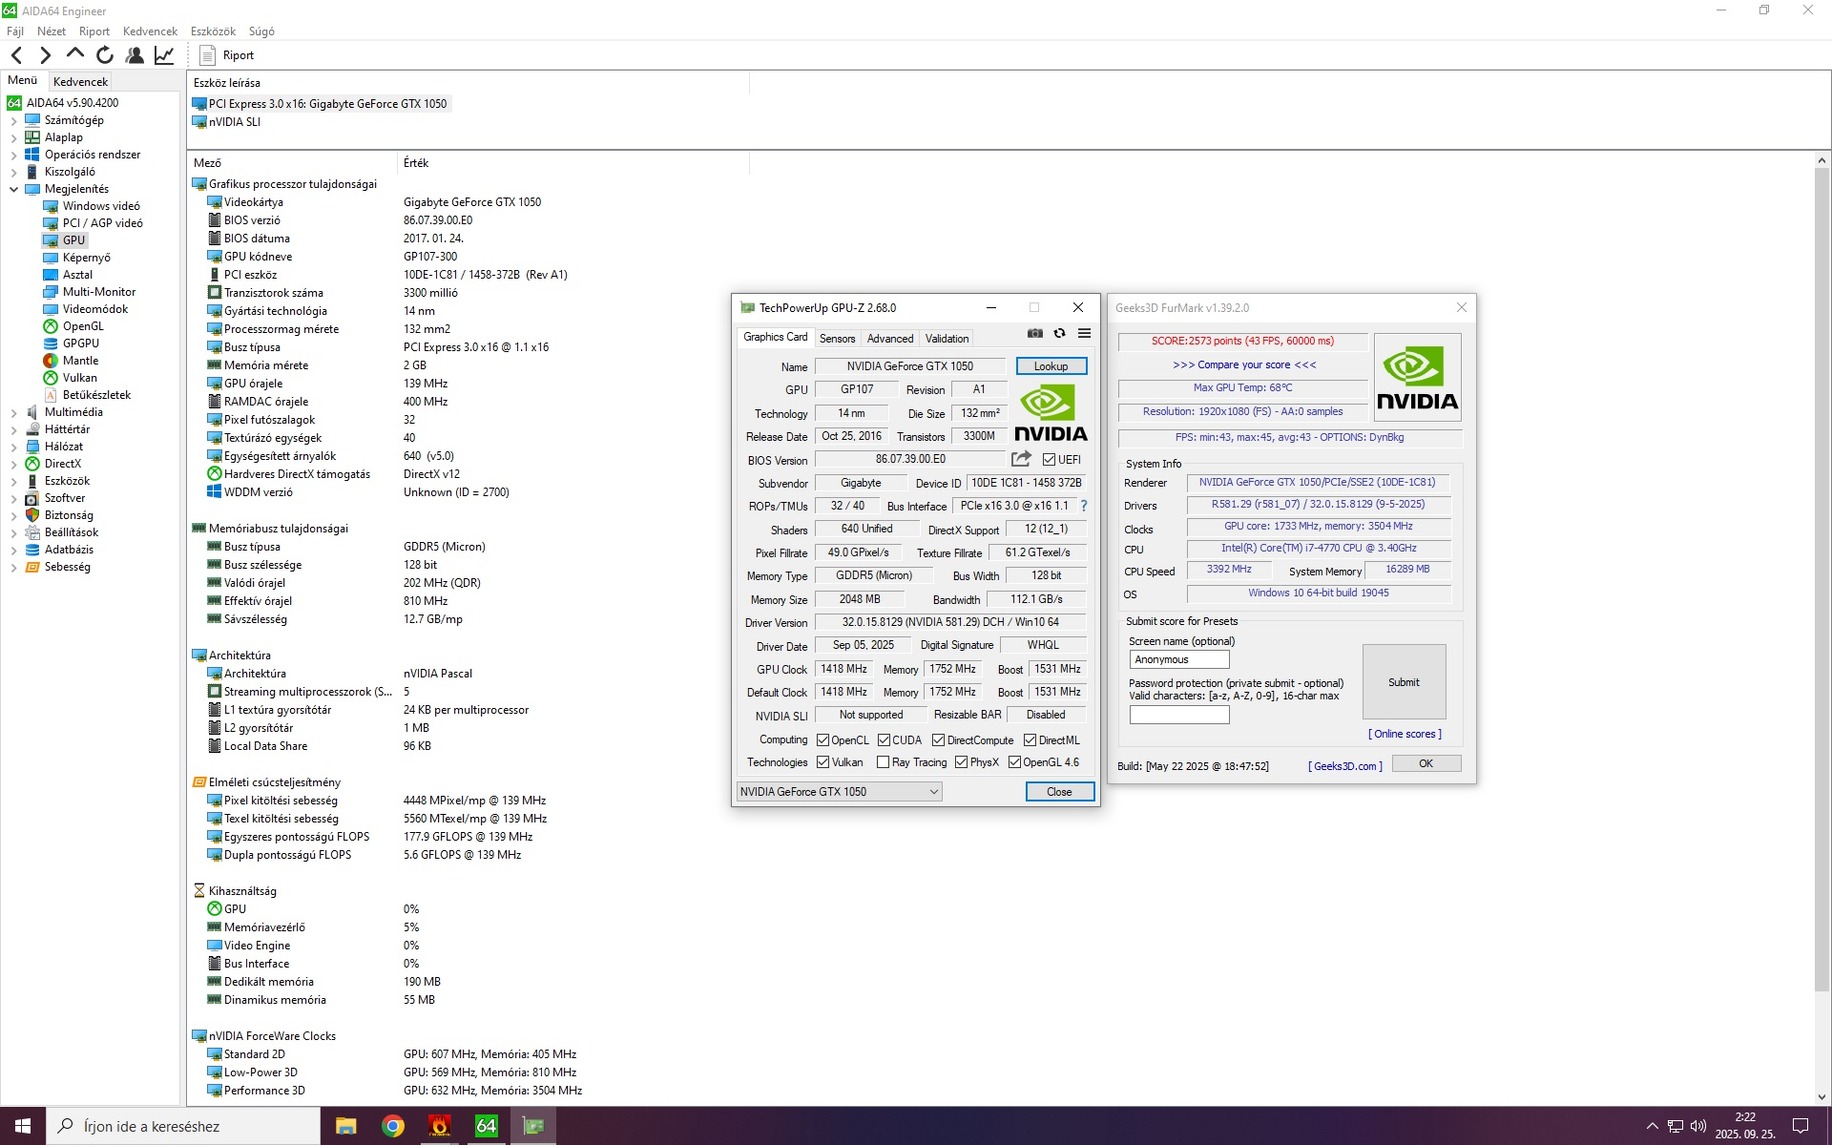1832x1145 pixels.
Task: Toggle the PhysX checkbox
Action: (x=961, y=763)
